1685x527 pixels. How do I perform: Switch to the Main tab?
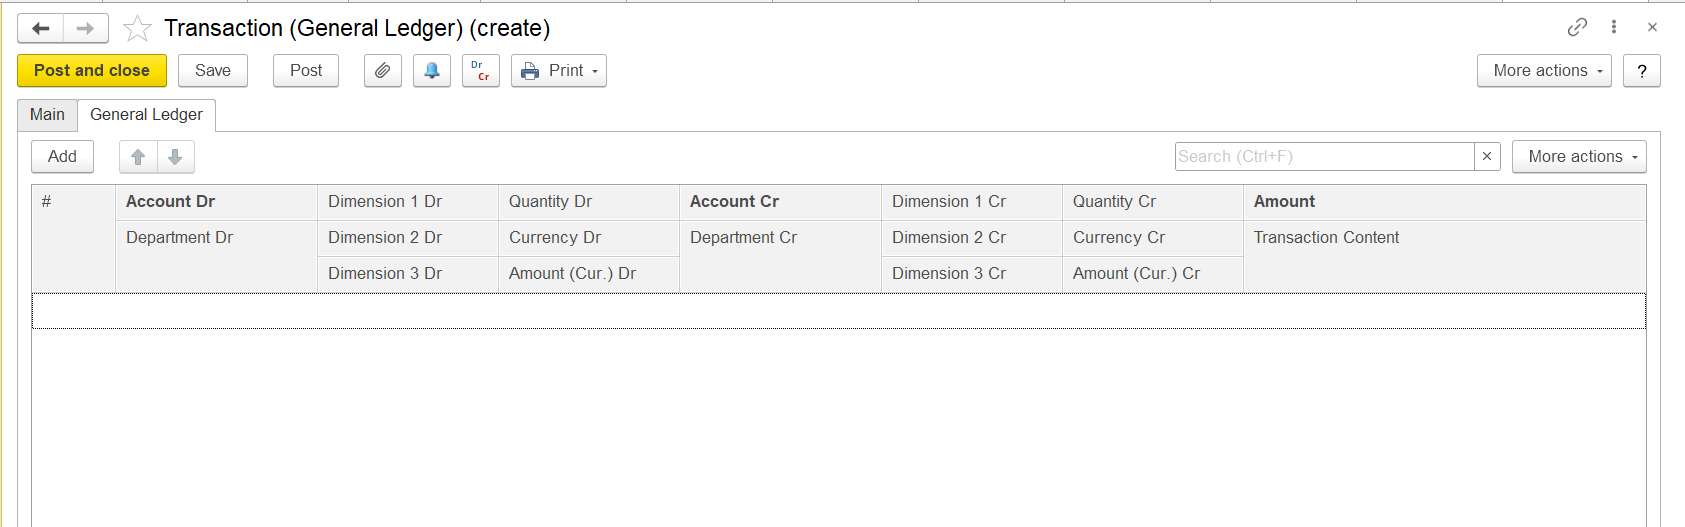pyautogui.click(x=47, y=115)
